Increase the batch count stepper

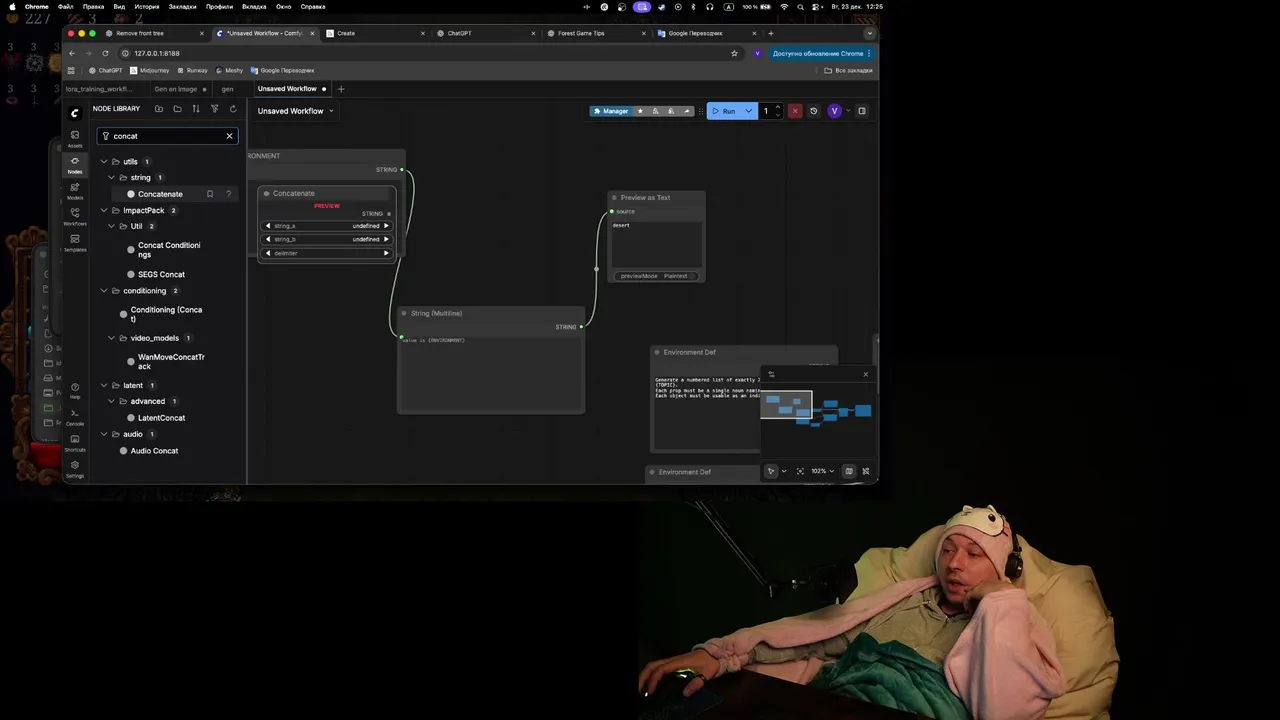click(x=778, y=108)
